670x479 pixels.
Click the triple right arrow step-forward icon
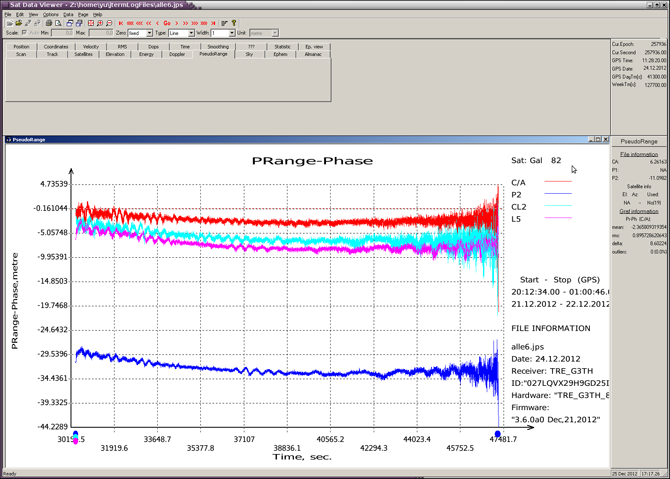[195, 23]
